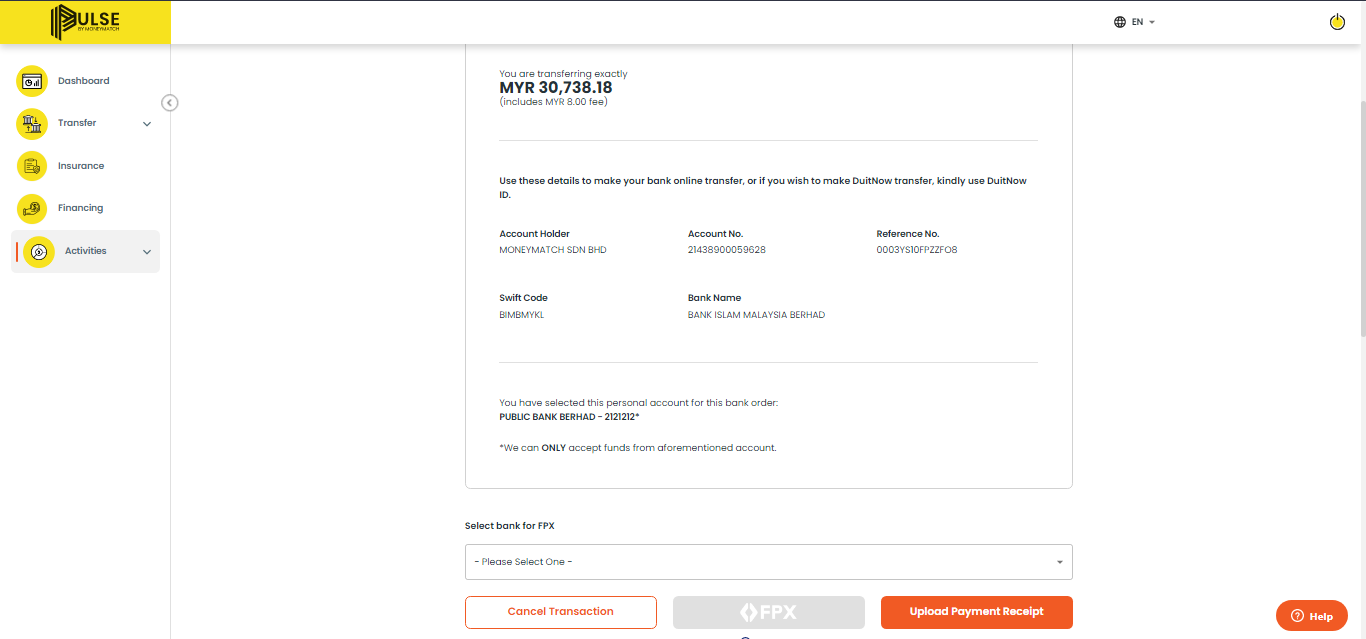Open the Help chat button
Image resolution: width=1366 pixels, height=639 pixels.
tap(1312, 616)
